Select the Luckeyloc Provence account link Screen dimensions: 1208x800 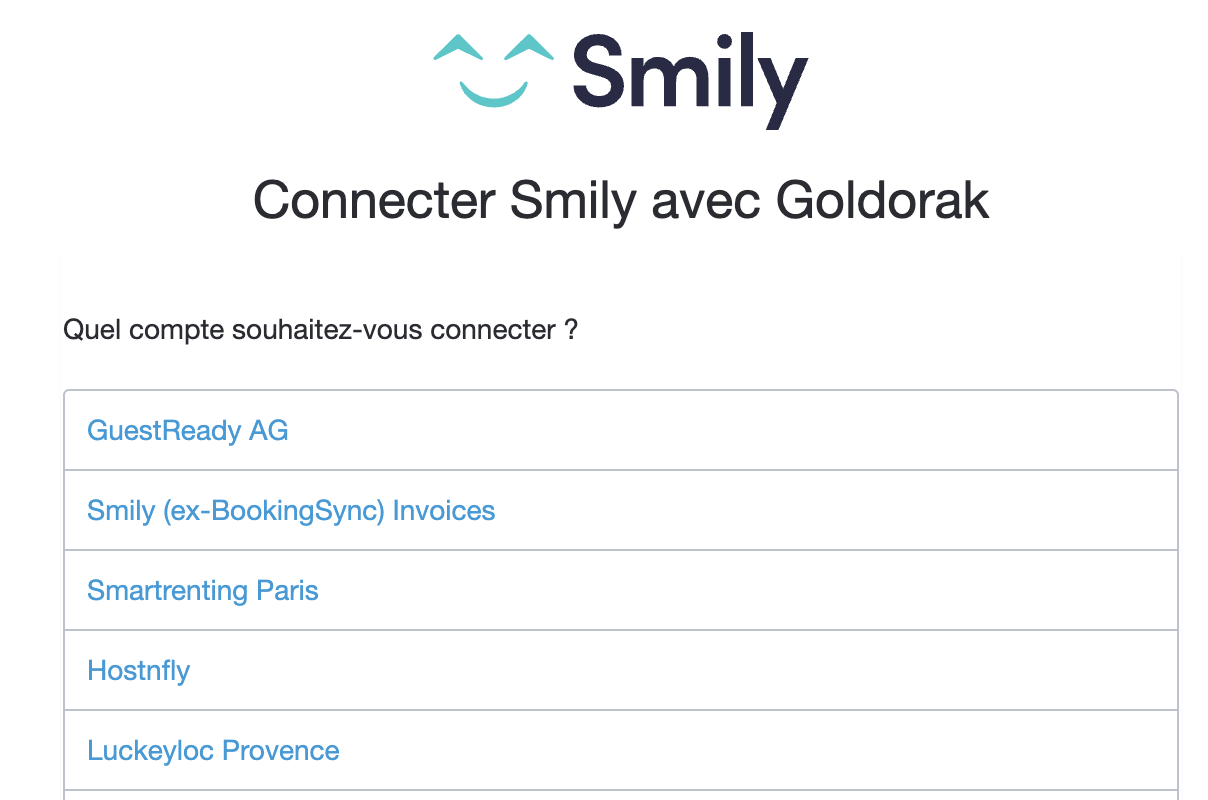coord(213,750)
